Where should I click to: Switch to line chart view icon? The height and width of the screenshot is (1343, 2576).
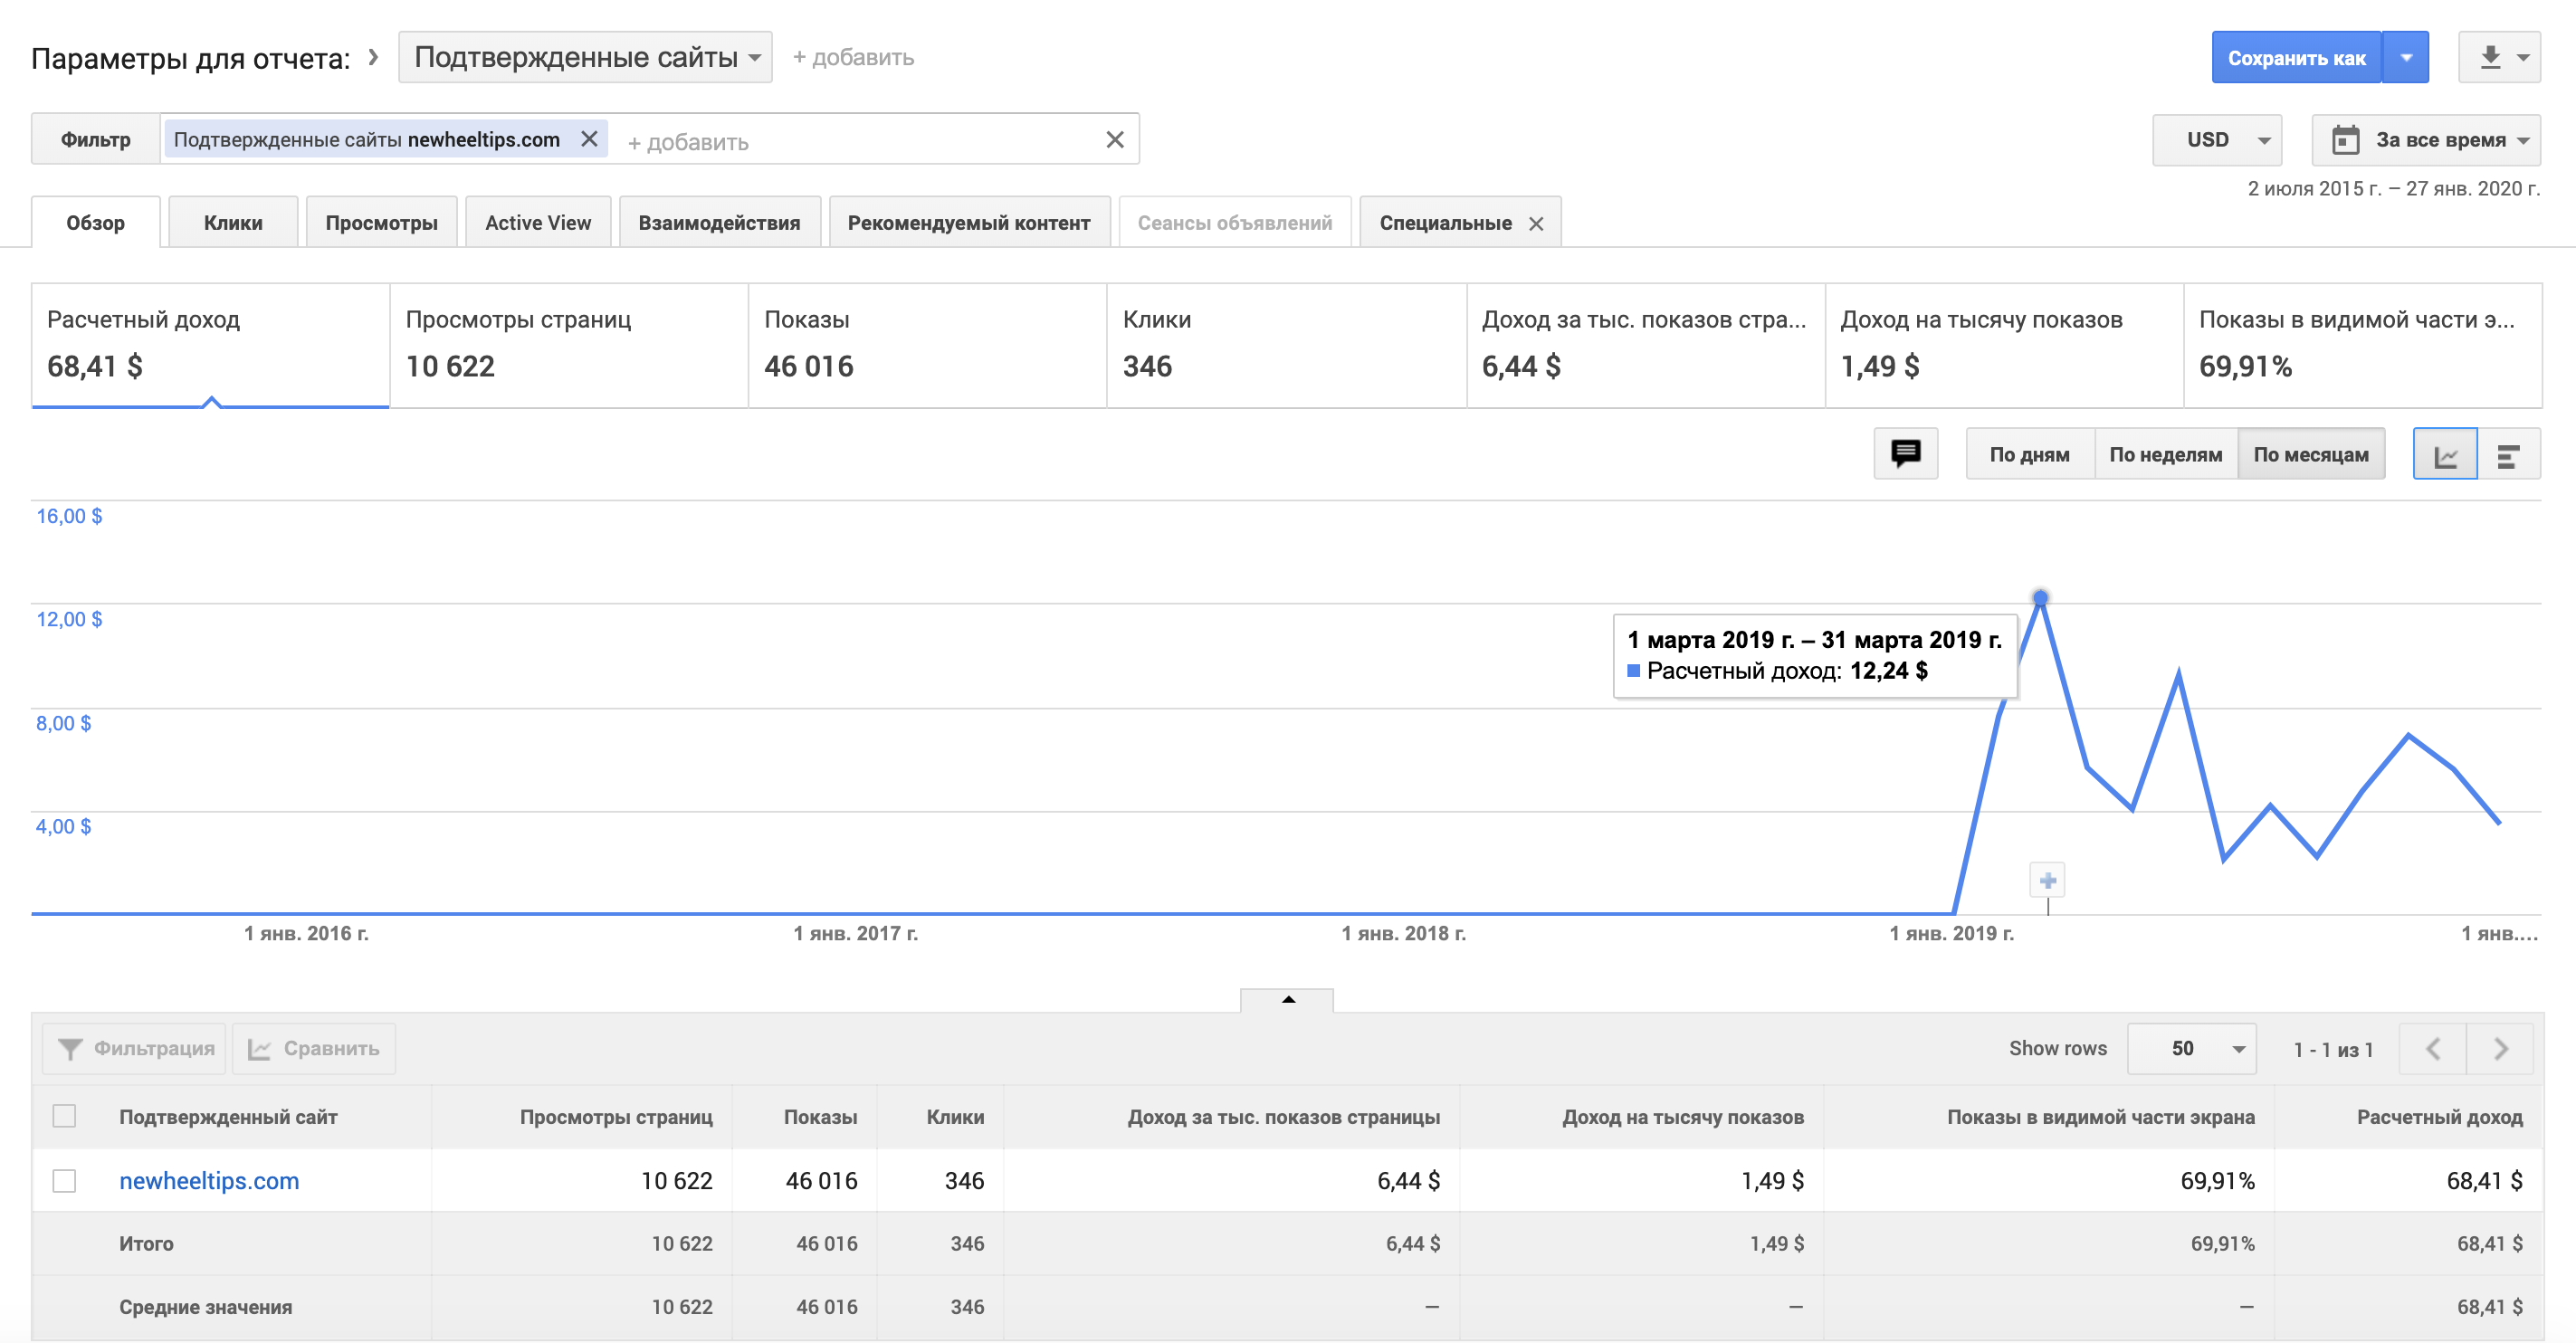point(2445,455)
